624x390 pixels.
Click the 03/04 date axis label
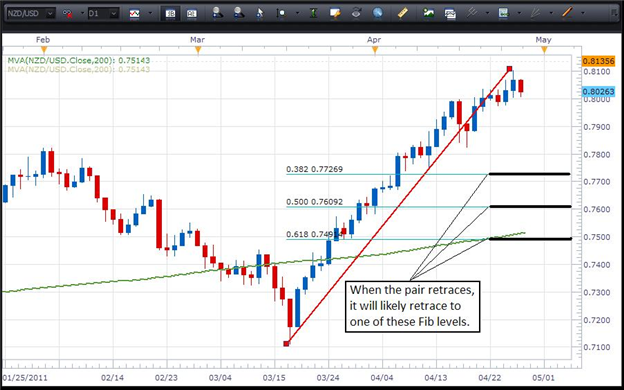pyautogui.click(x=220, y=377)
